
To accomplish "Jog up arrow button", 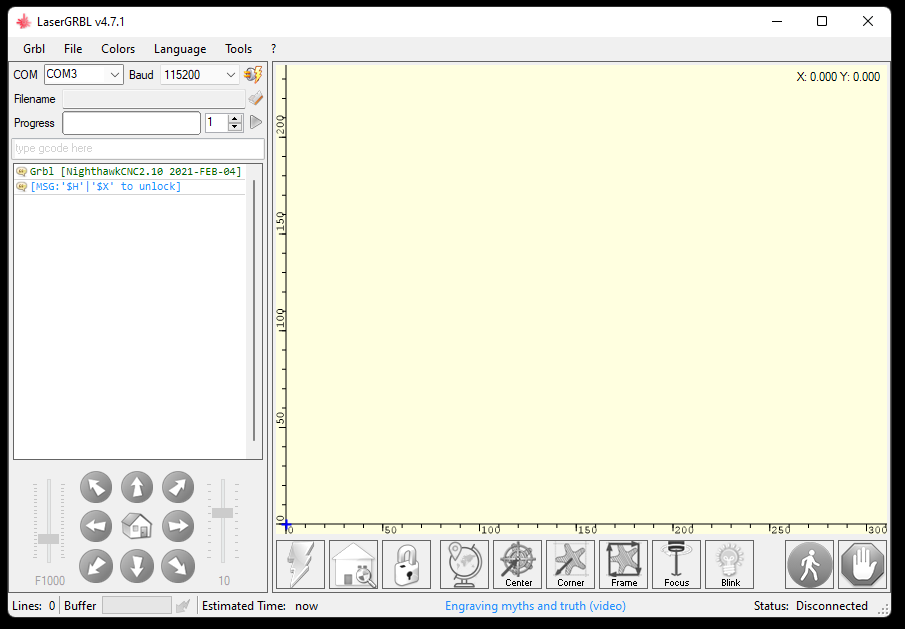I will coord(137,488).
